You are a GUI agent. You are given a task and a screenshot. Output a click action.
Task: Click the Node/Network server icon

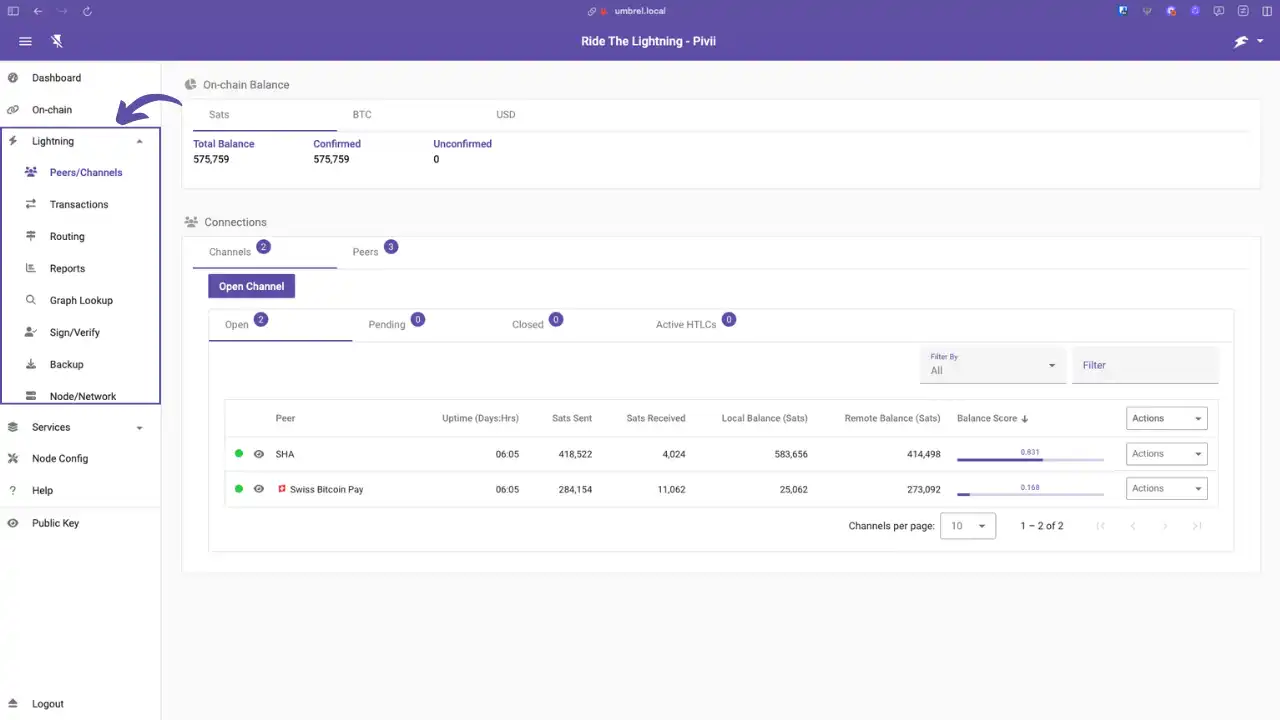coord(31,396)
